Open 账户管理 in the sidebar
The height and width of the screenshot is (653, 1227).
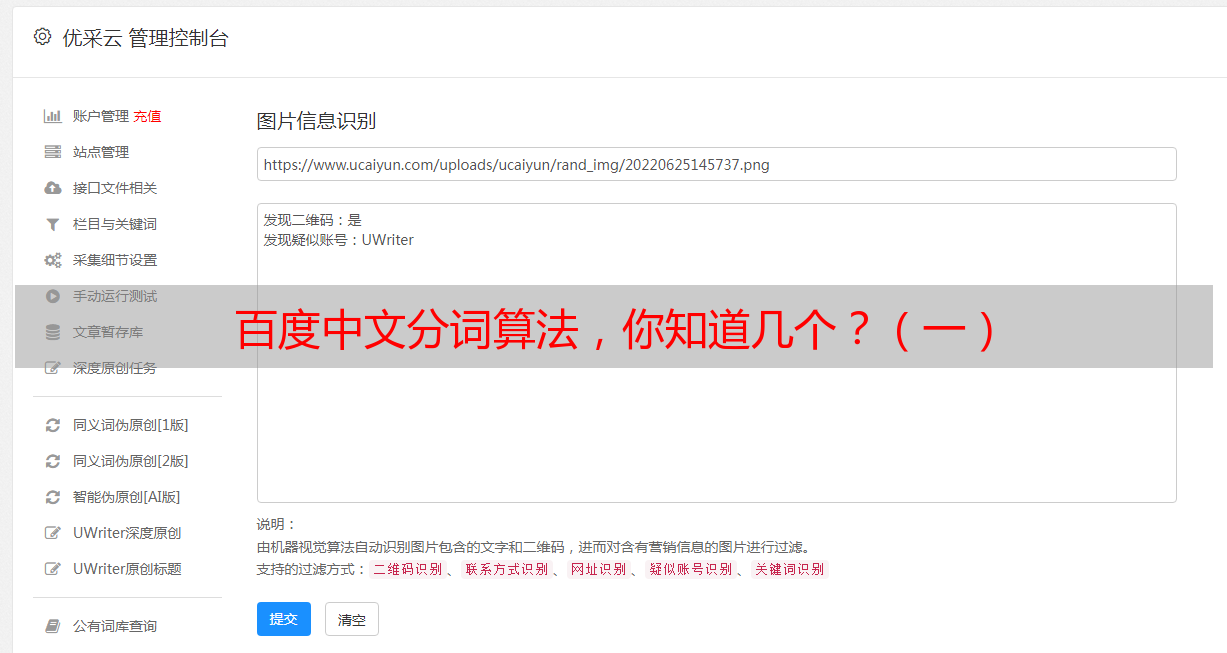pos(101,116)
